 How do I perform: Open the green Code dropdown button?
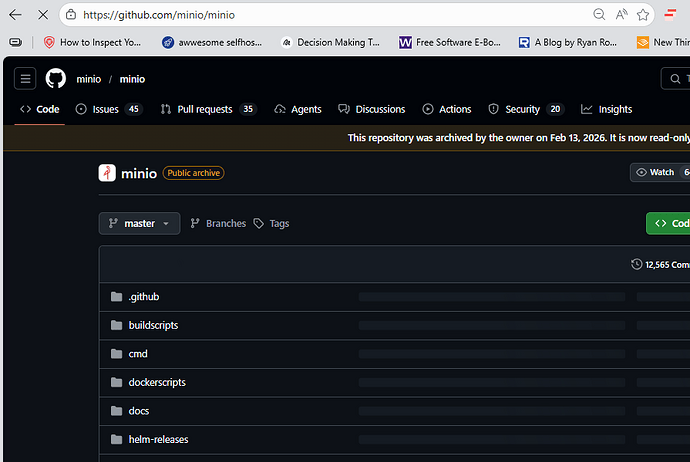tap(668, 223)
